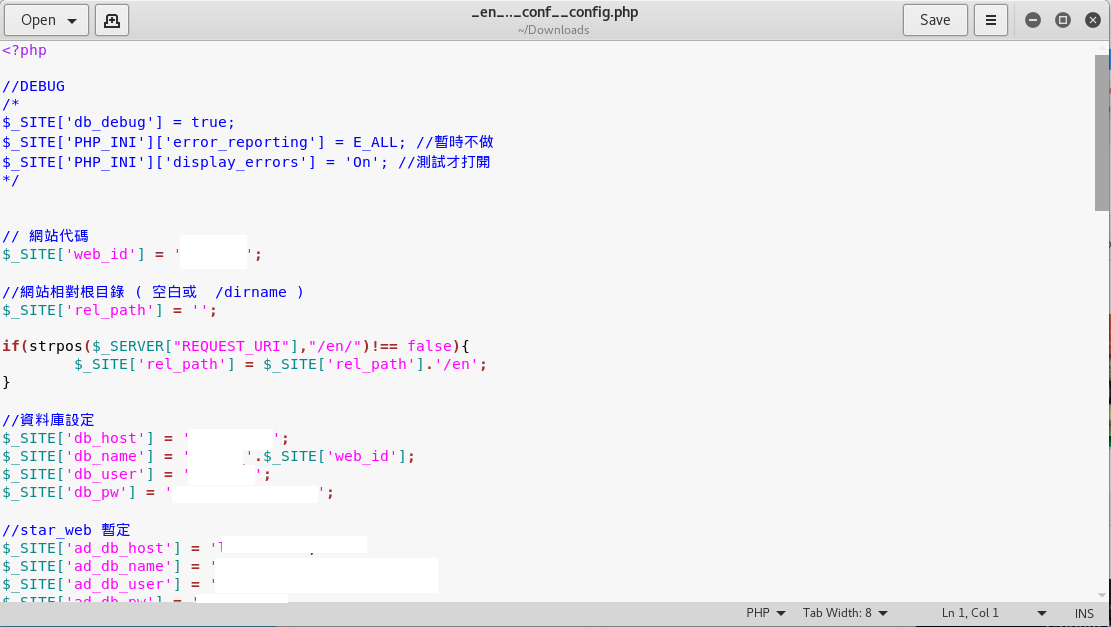Viewport: 1111px width, 627px height.
Task: Save the config.php file
Action: [x=935, y=20]
